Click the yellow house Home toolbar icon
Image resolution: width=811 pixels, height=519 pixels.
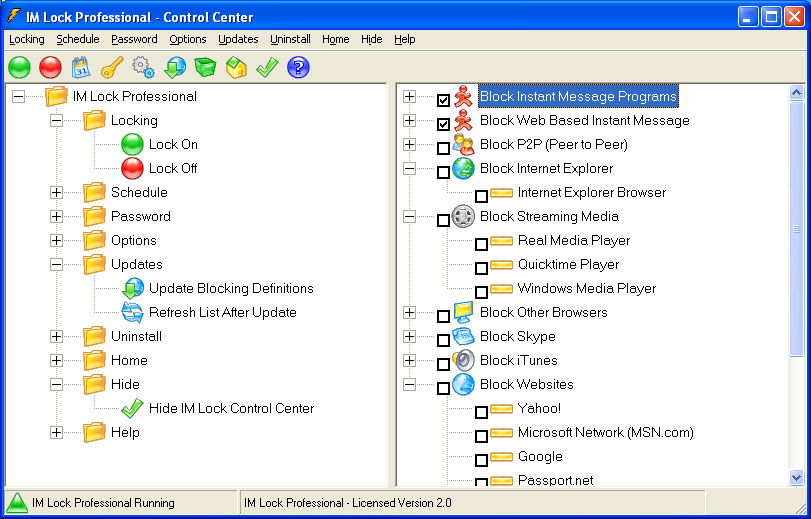point(236,67)
